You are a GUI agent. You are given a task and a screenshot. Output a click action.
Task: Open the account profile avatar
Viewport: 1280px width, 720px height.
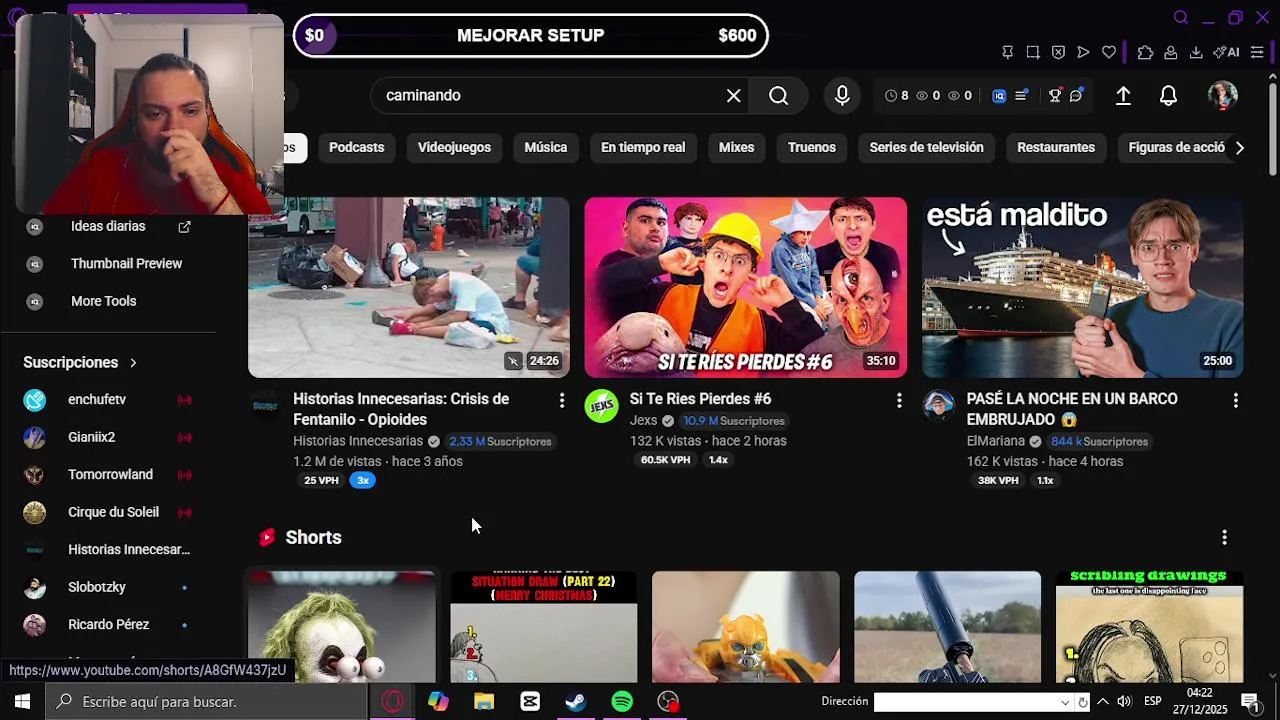pos(1223,96)
